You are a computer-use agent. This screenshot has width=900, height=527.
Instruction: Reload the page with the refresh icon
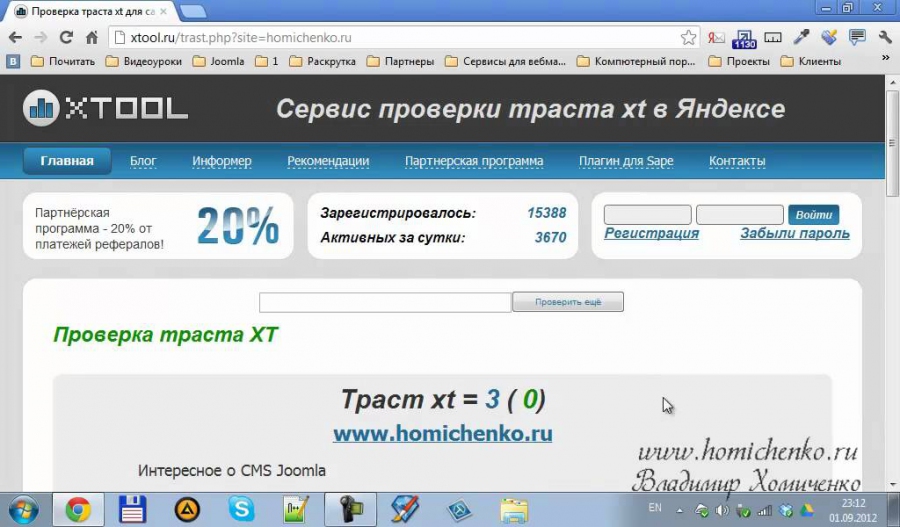66,38
